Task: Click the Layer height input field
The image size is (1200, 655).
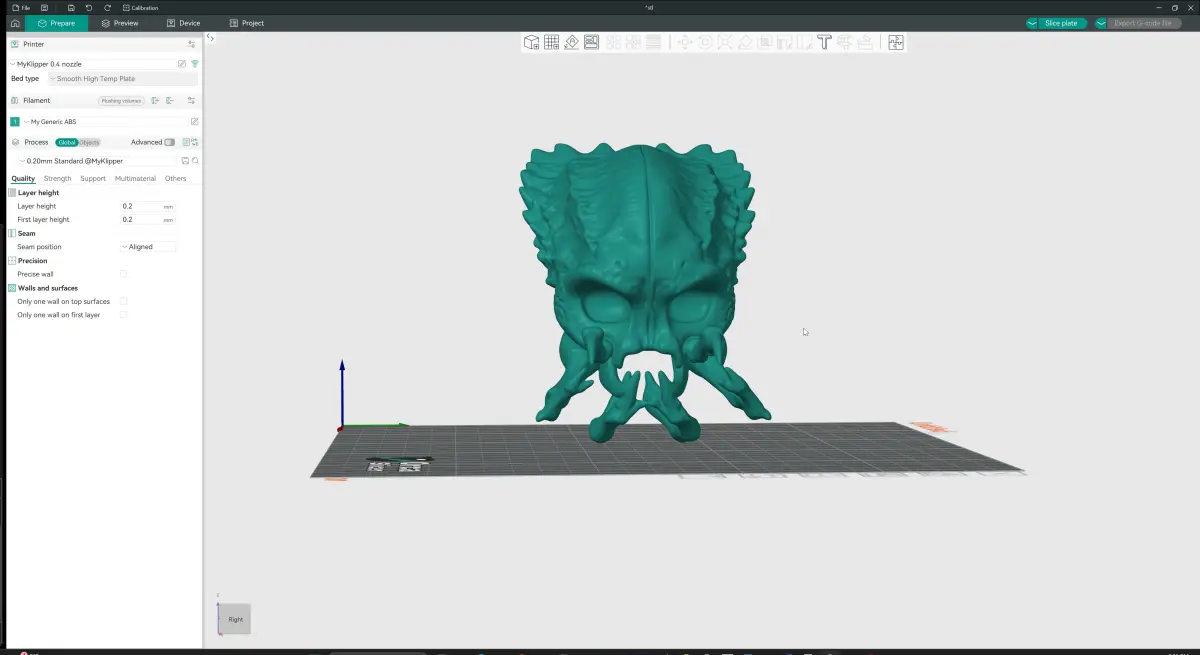Action: (147, 206)
